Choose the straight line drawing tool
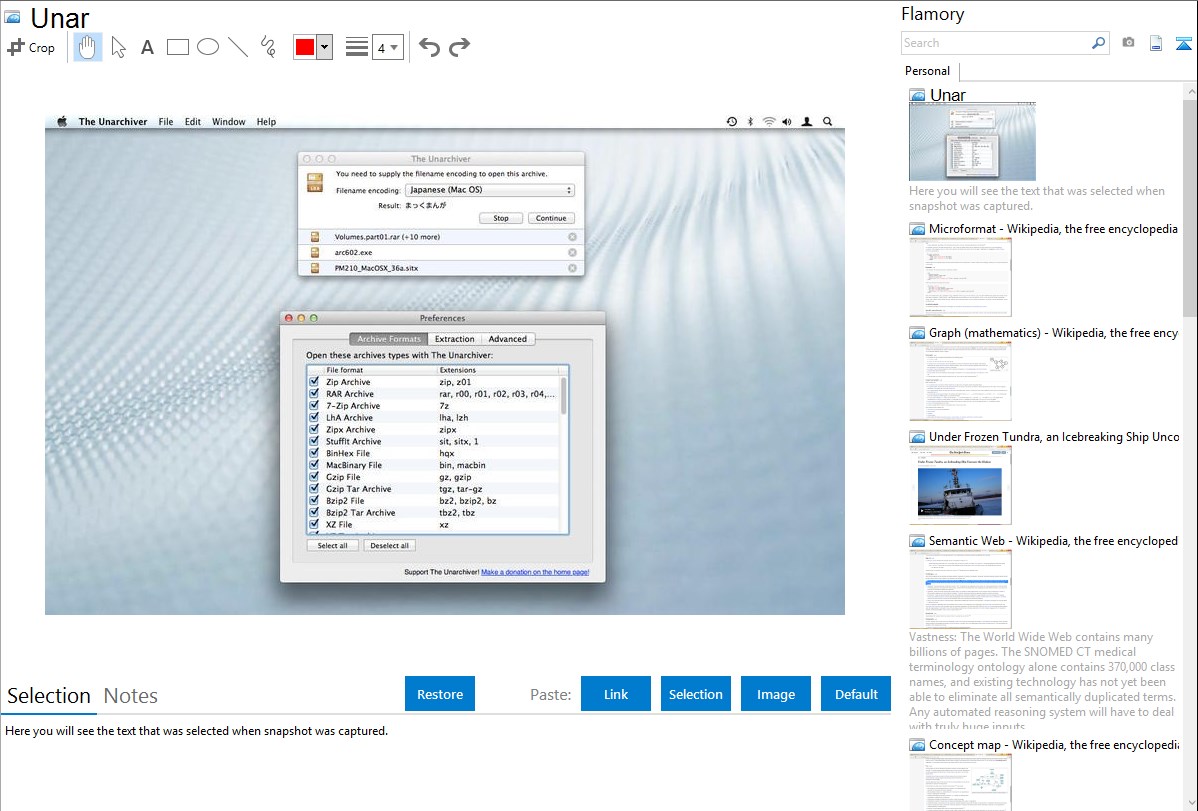The width and height of the screenshot is (1198, 811). tap(238, 47)
